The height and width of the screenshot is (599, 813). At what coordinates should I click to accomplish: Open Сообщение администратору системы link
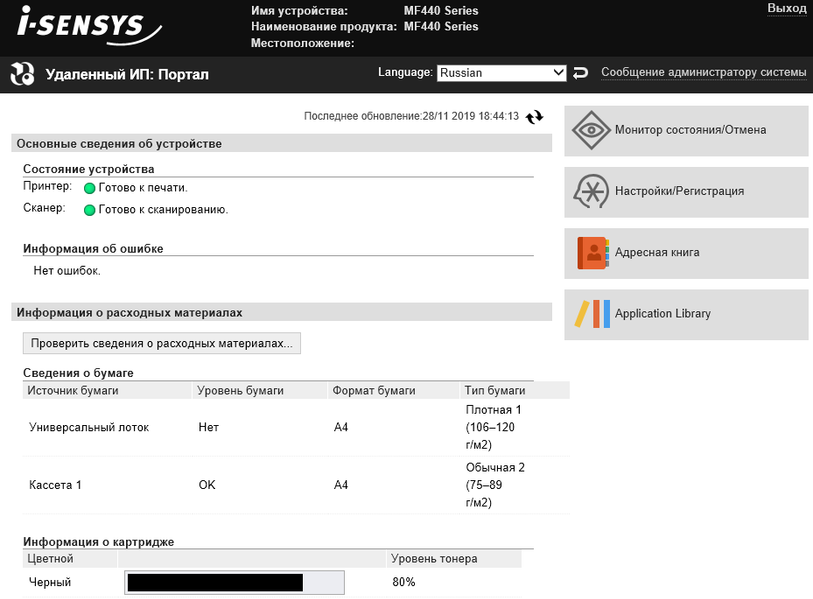[704, 73]
